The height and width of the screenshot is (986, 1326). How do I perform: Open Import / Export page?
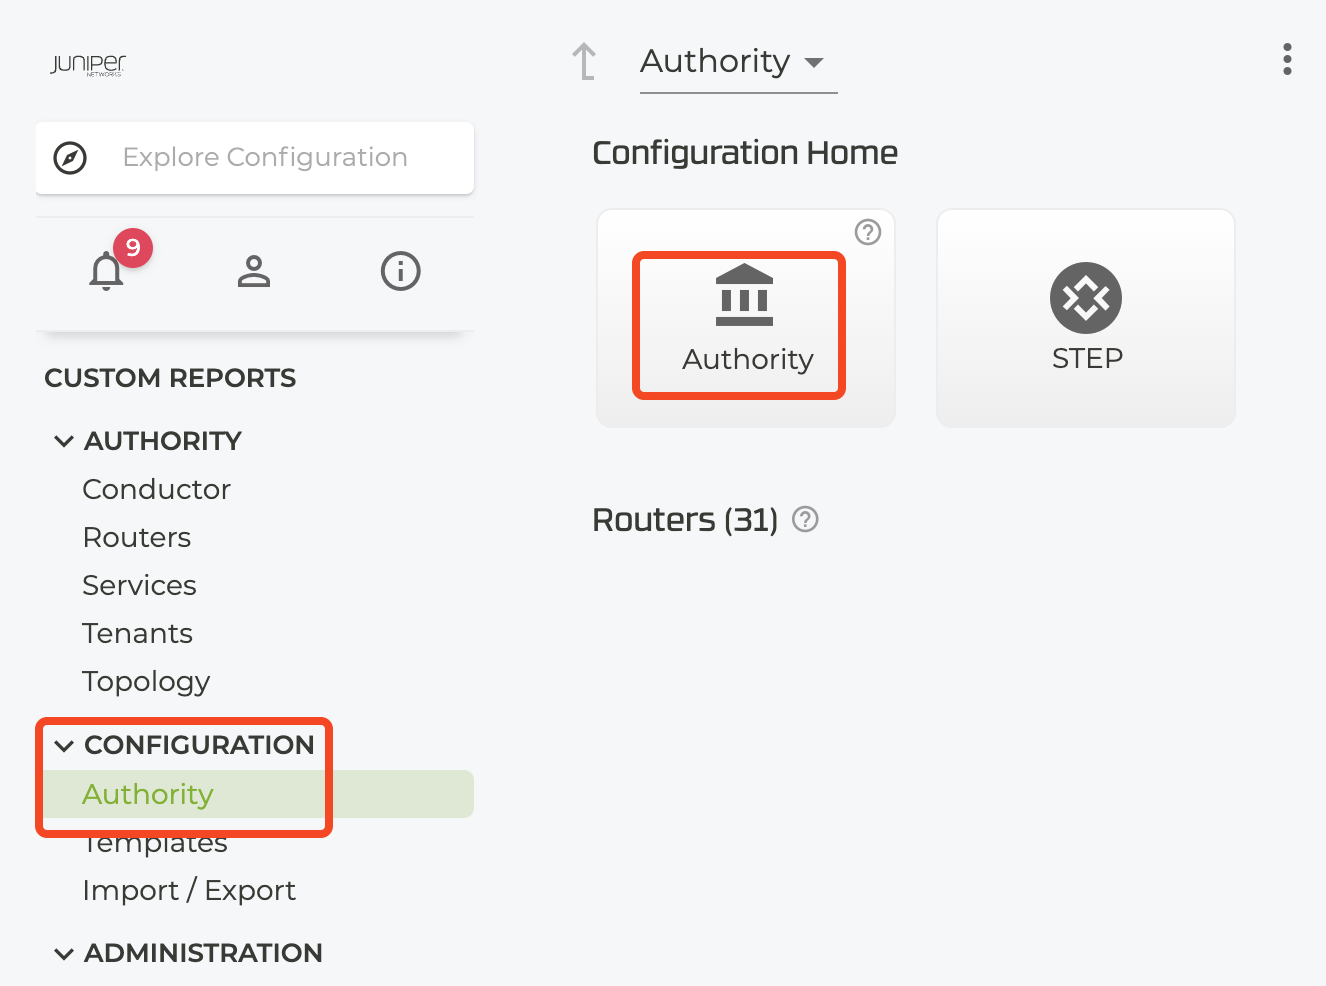pos(189,890)
